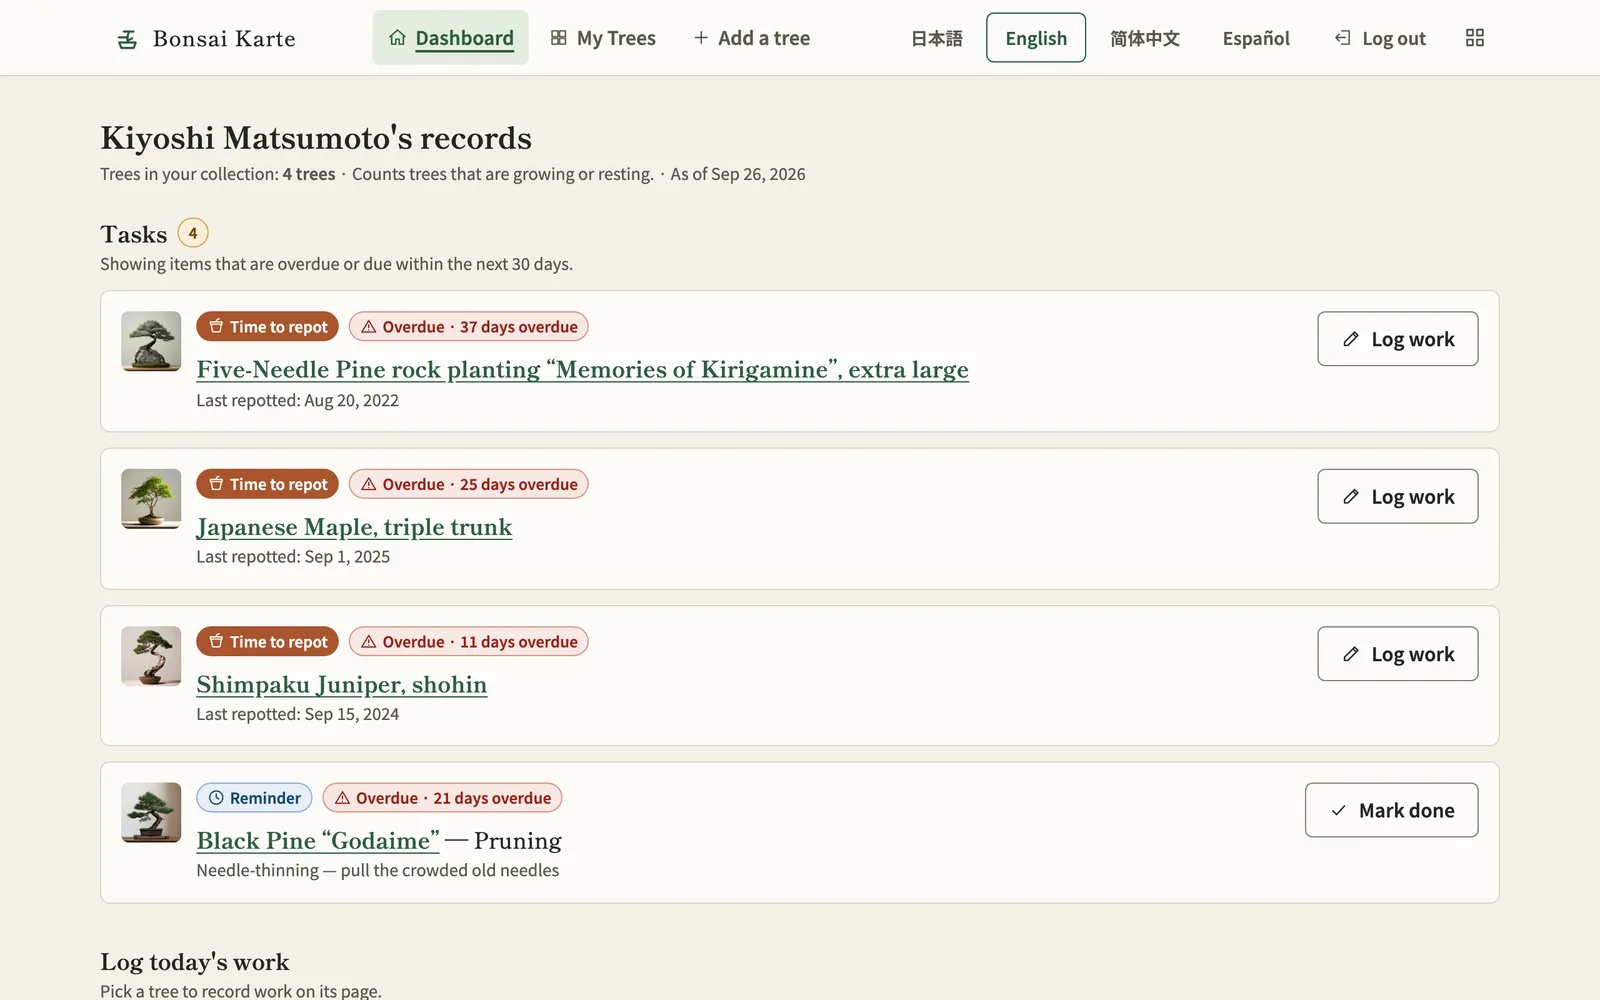Click the grid icon beside My Trees
The image size is (1600, 1000).
click(559, 38)
